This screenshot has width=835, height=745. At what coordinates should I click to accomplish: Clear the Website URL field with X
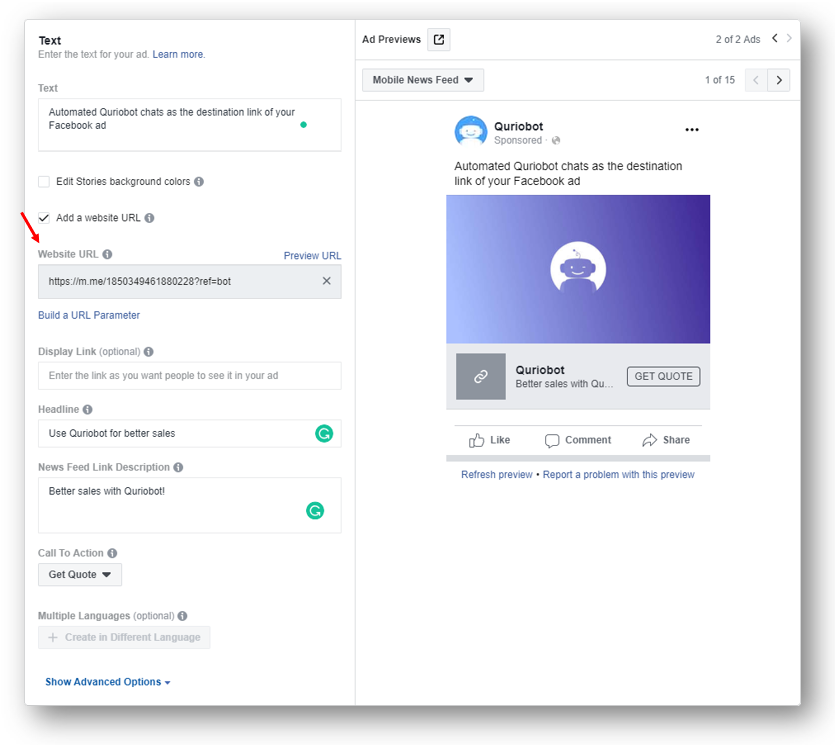(326, 281)
